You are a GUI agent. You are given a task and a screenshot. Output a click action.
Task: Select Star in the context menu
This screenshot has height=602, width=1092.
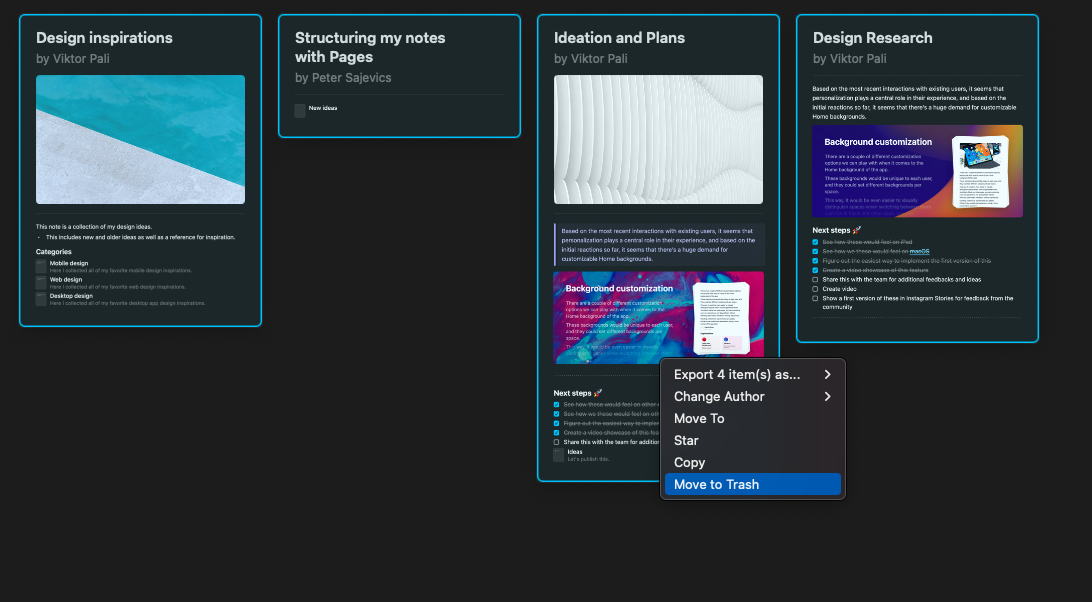coord(753,440)
